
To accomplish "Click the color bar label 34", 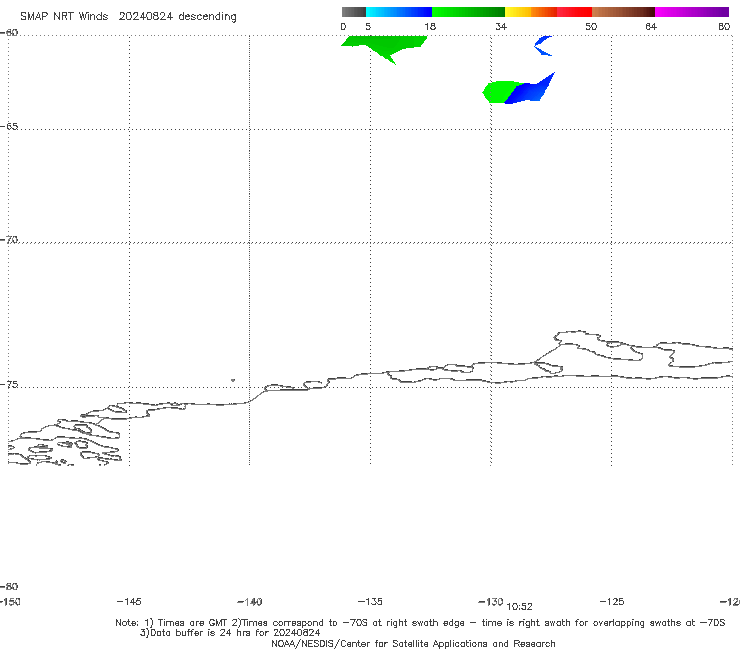I will [501, 26].
